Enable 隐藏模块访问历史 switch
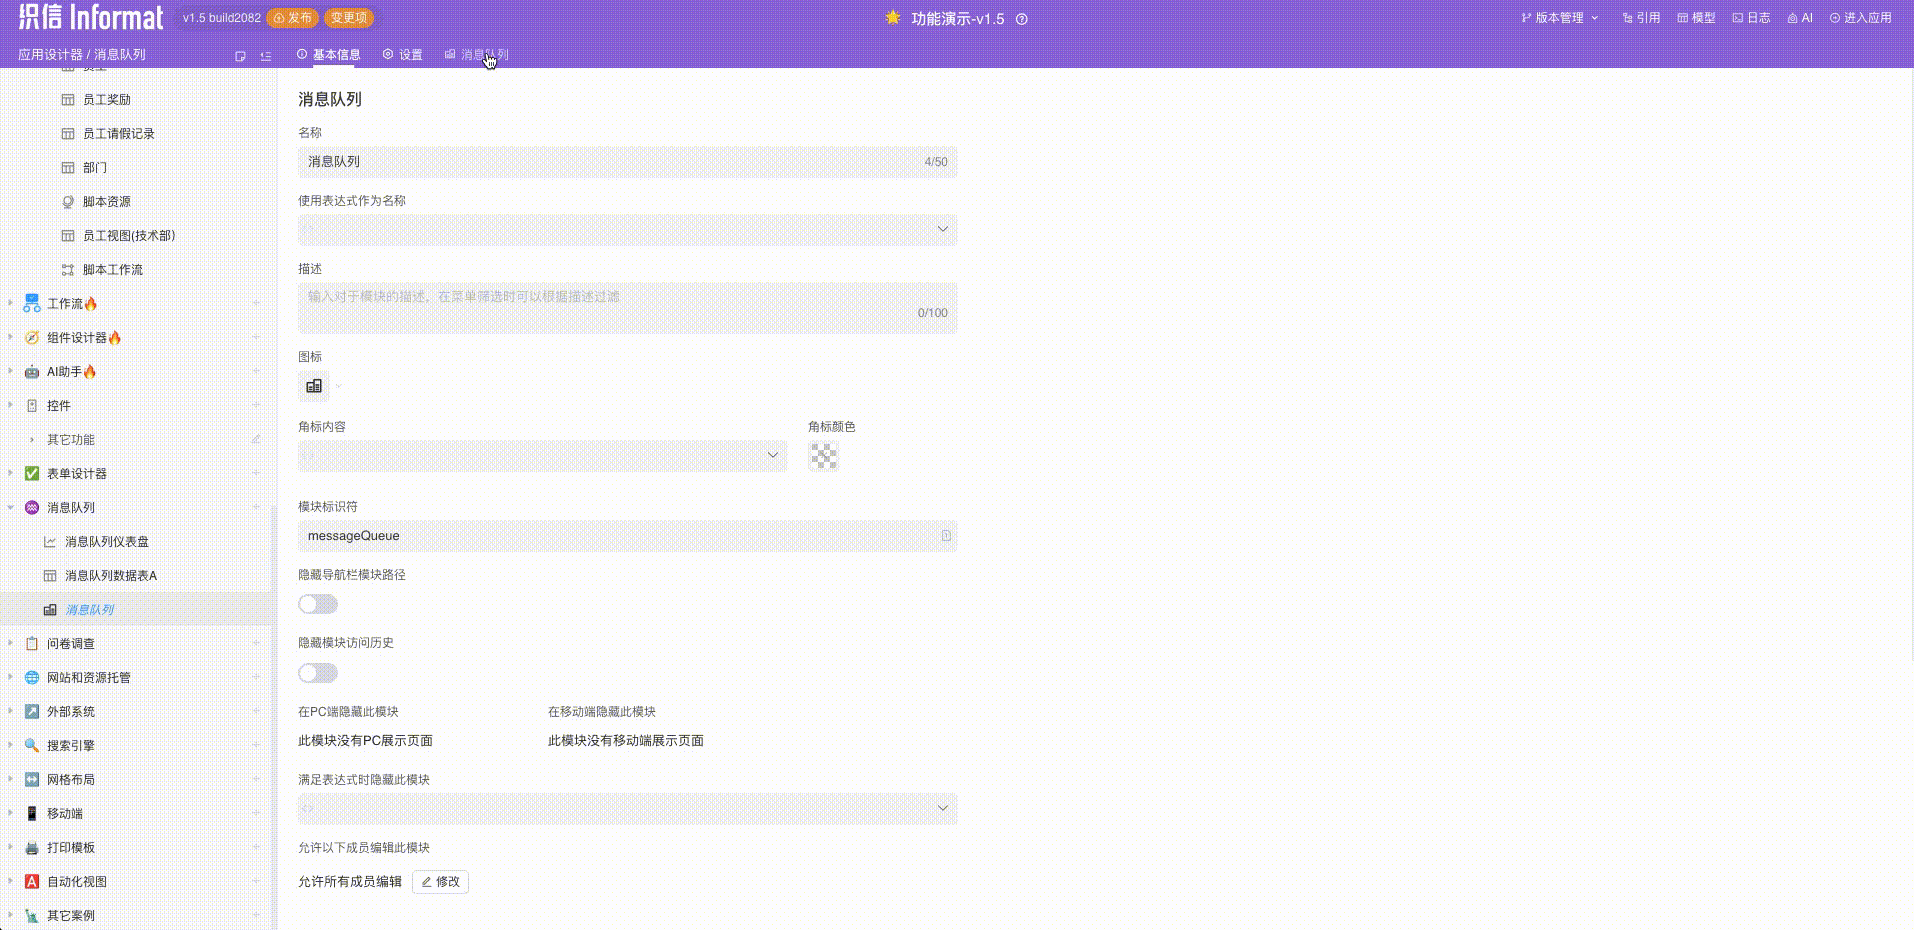 pos(317,673)
